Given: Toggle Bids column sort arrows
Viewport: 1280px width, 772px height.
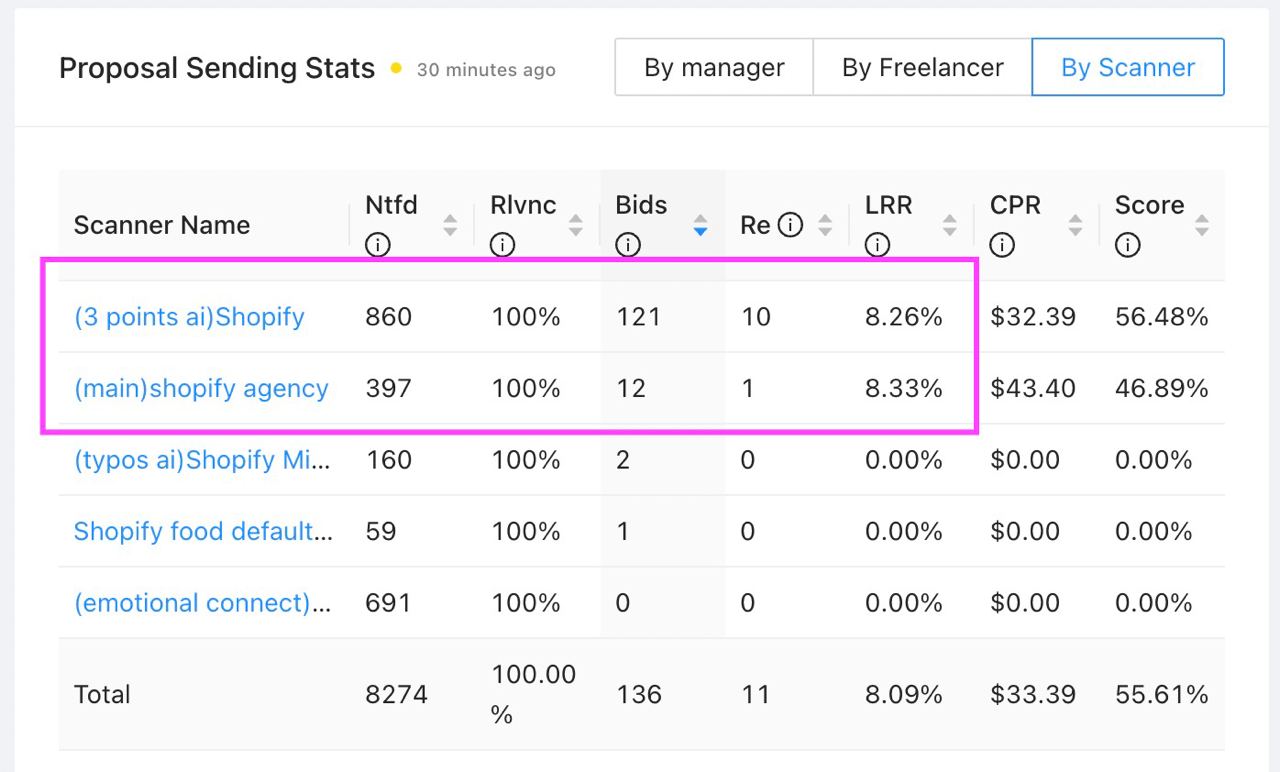Looking at the screenshot, I should point(700,225).
